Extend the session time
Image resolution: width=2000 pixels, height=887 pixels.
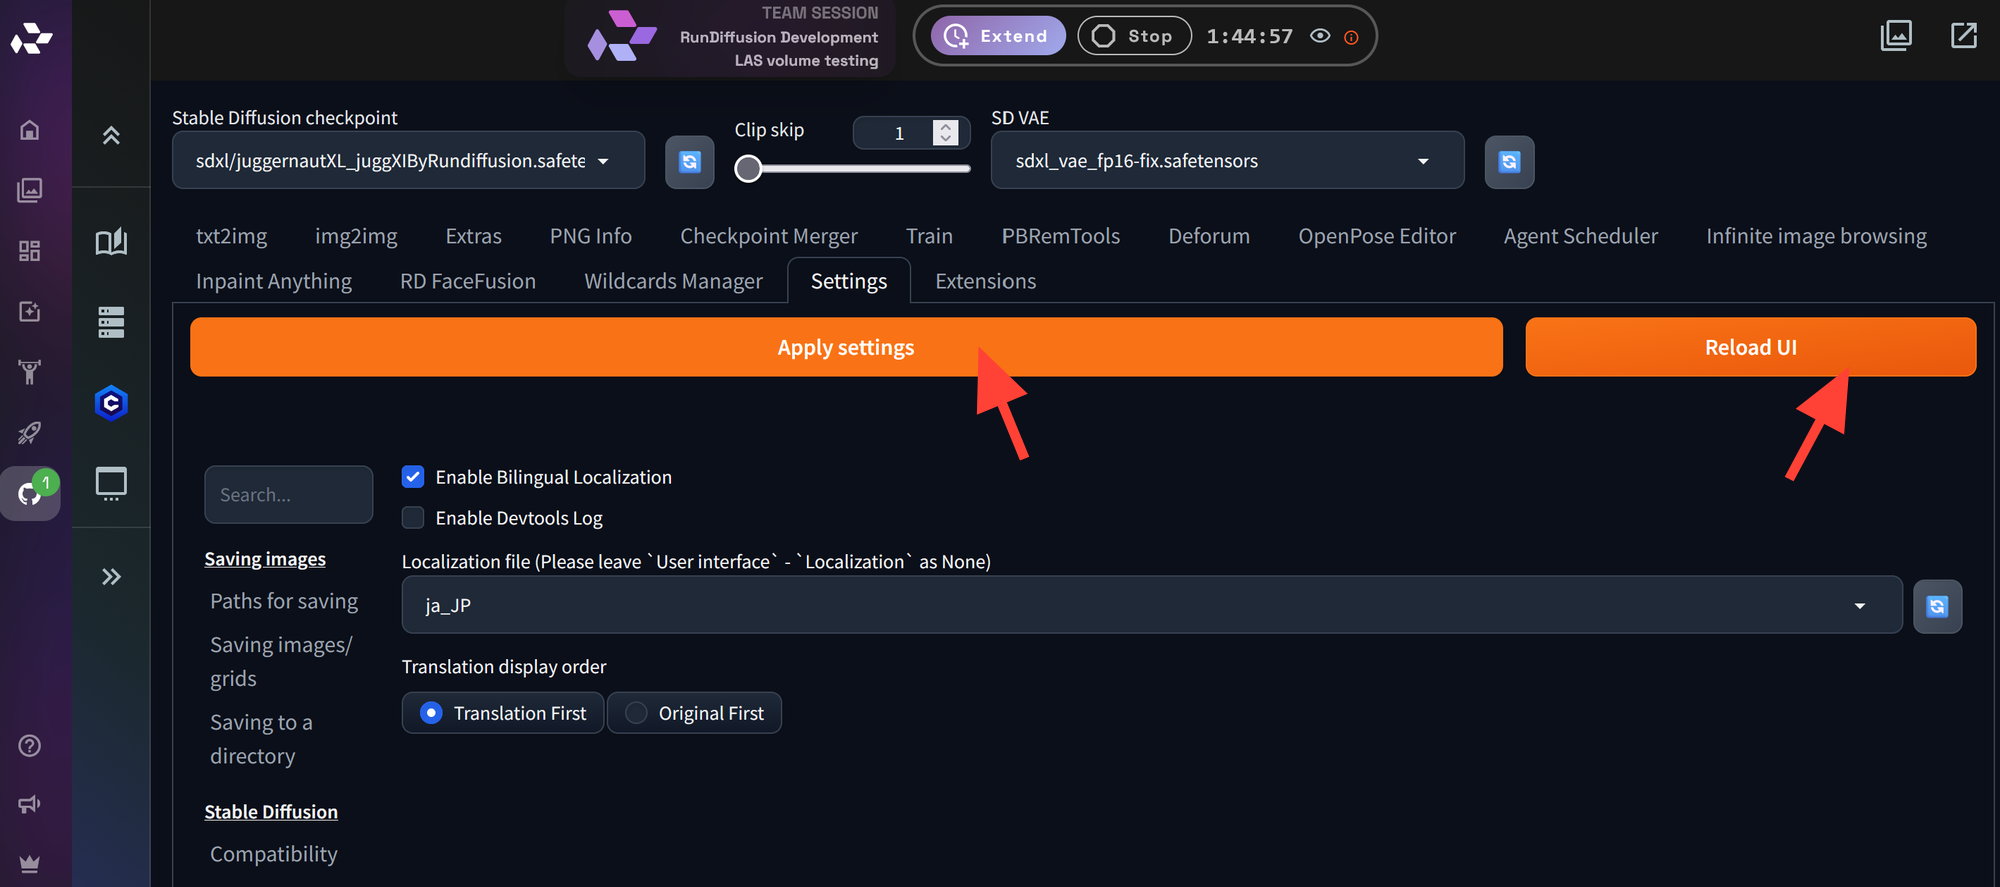point(998,36)
